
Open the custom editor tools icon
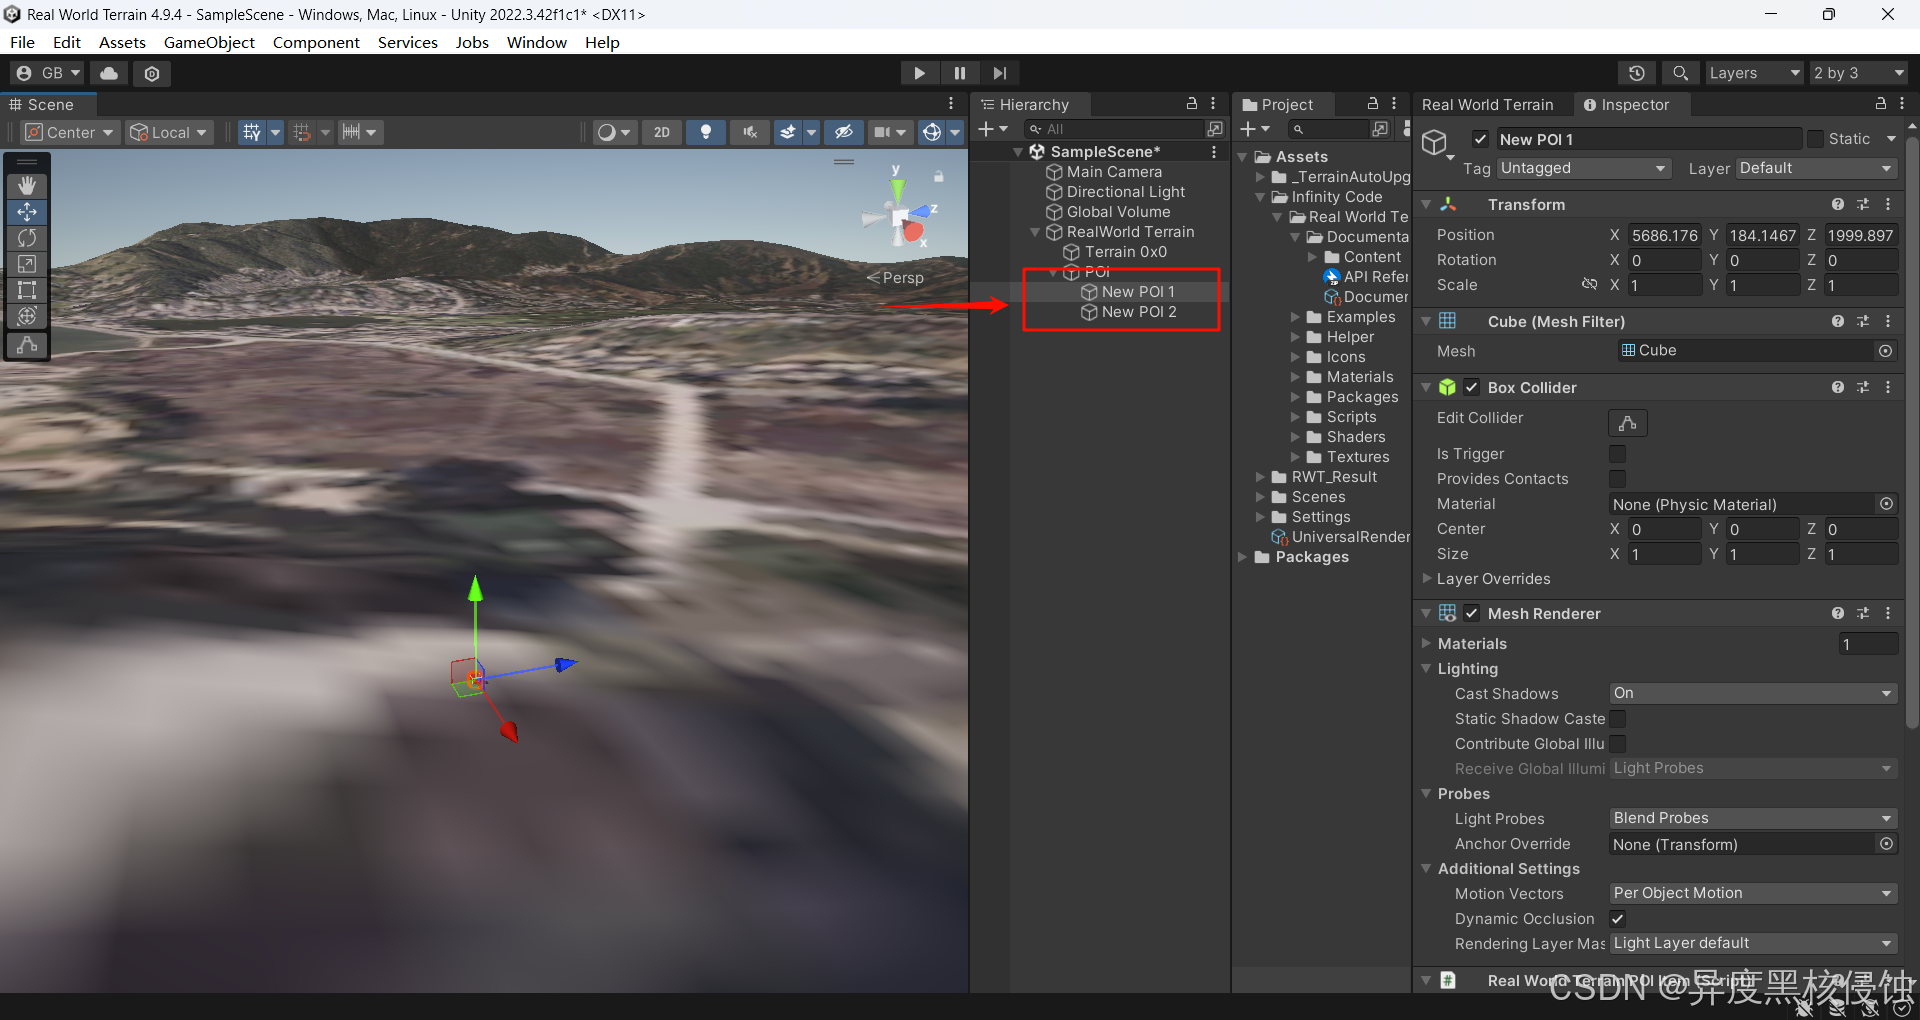click(x=27, y=345)
